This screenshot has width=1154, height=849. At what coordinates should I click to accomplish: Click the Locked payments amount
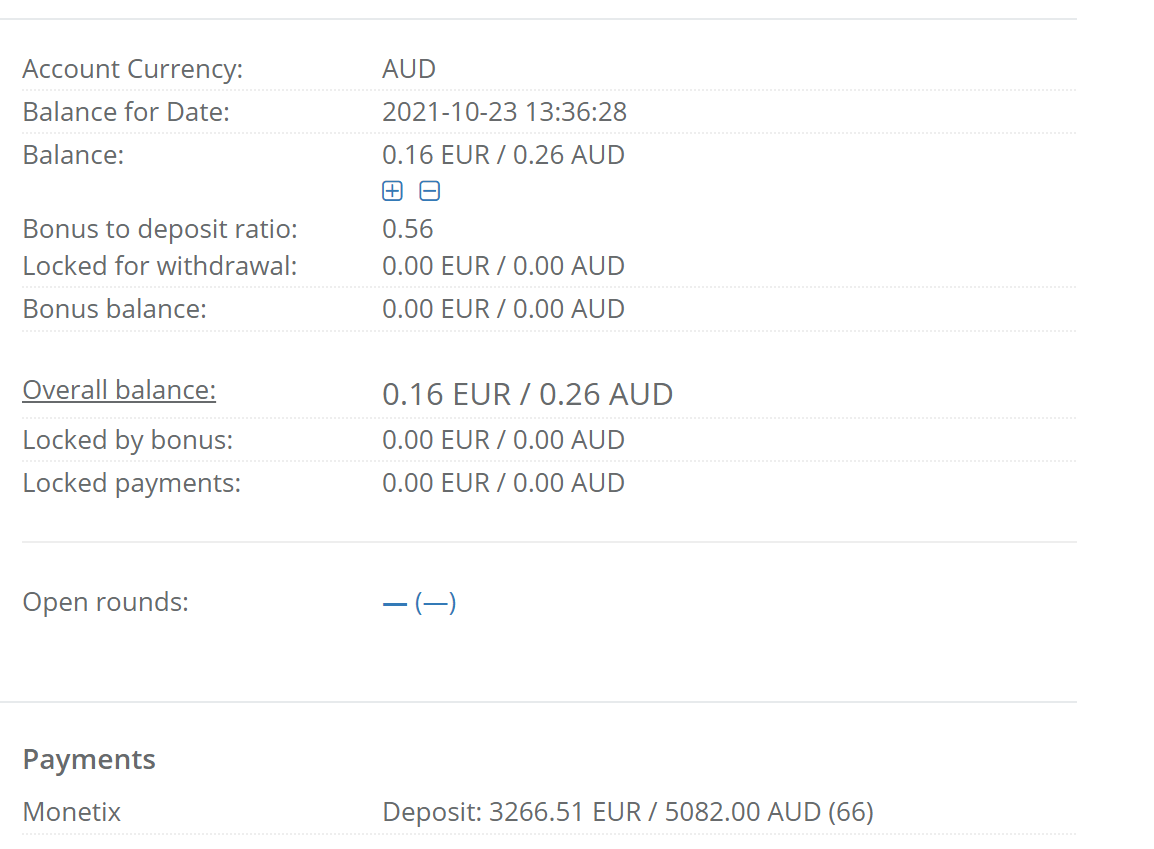point(503,483)
